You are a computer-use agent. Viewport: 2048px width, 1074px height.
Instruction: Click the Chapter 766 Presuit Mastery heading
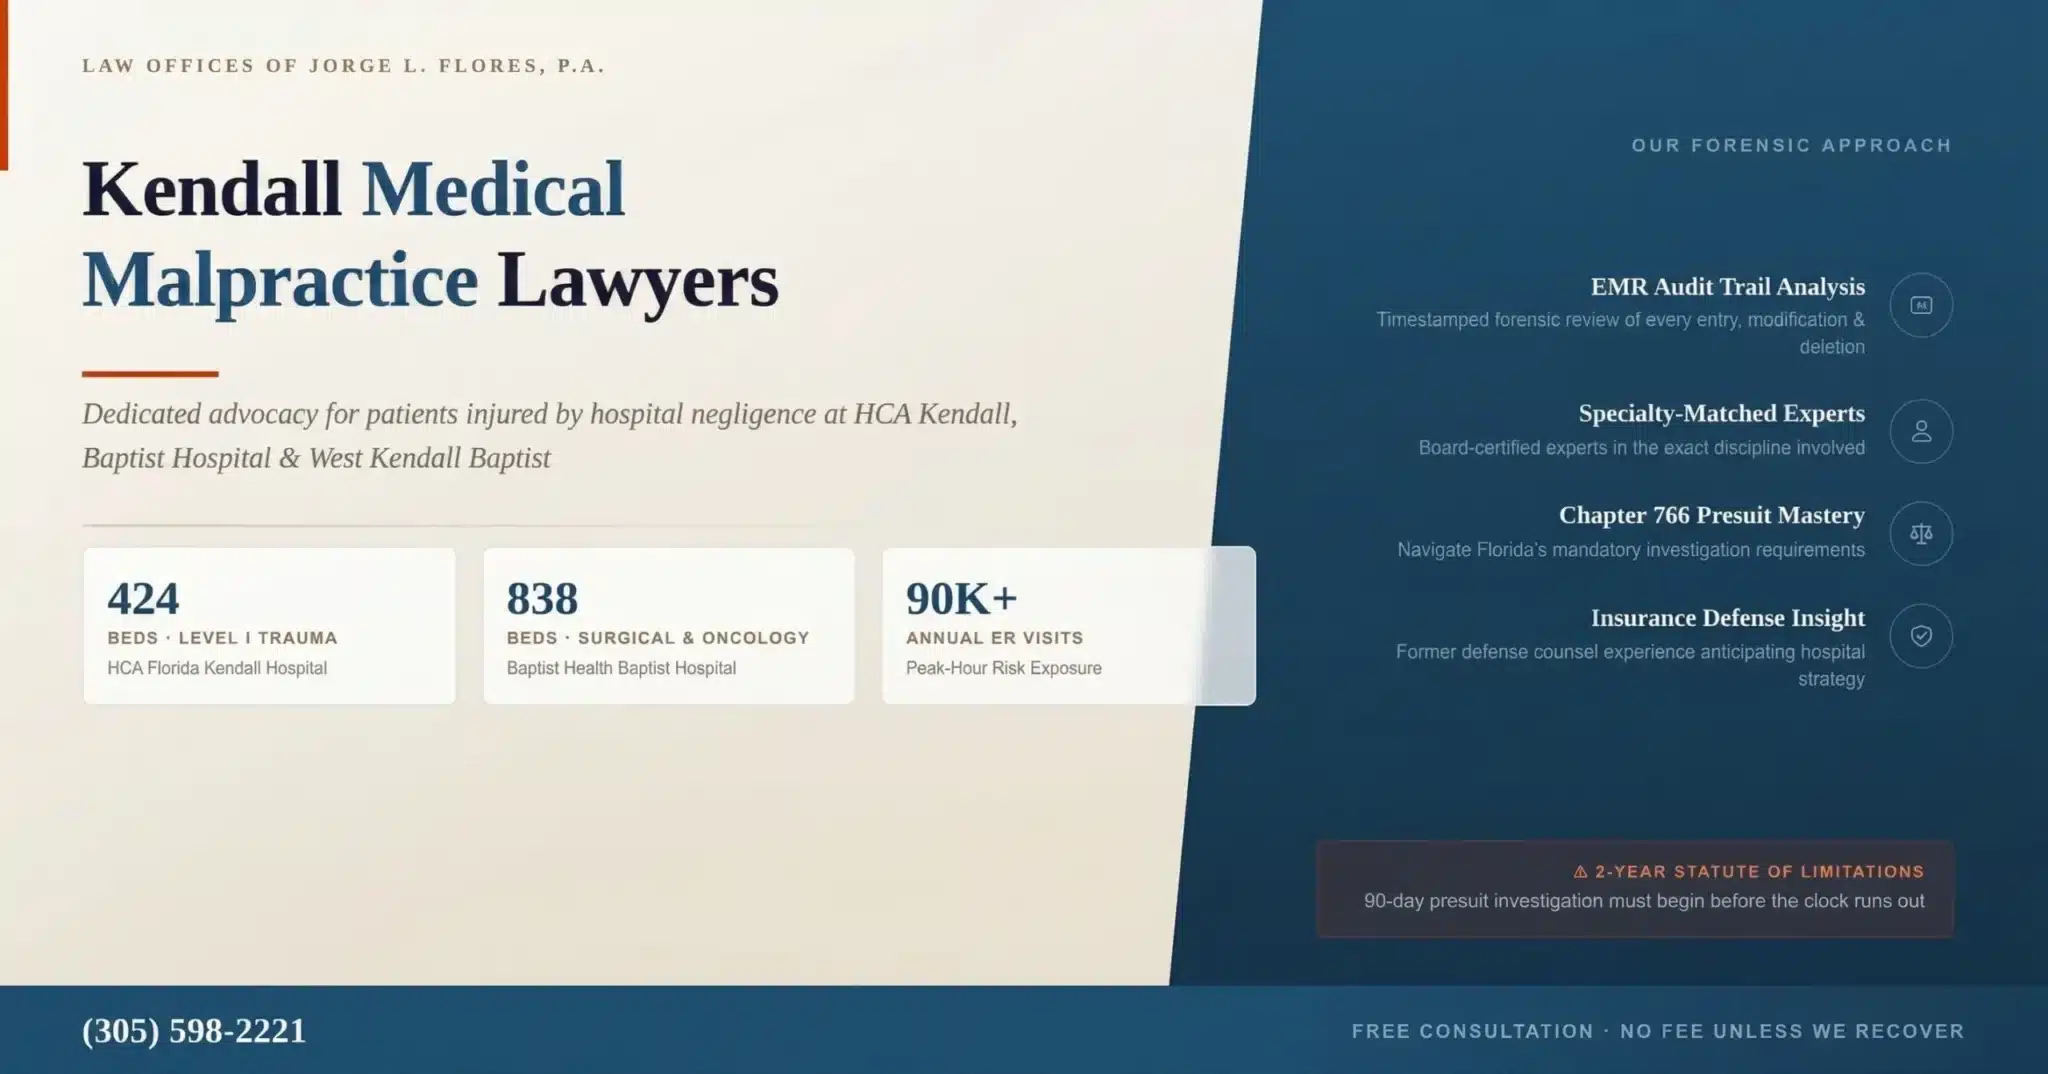(x=1711, y=515)
